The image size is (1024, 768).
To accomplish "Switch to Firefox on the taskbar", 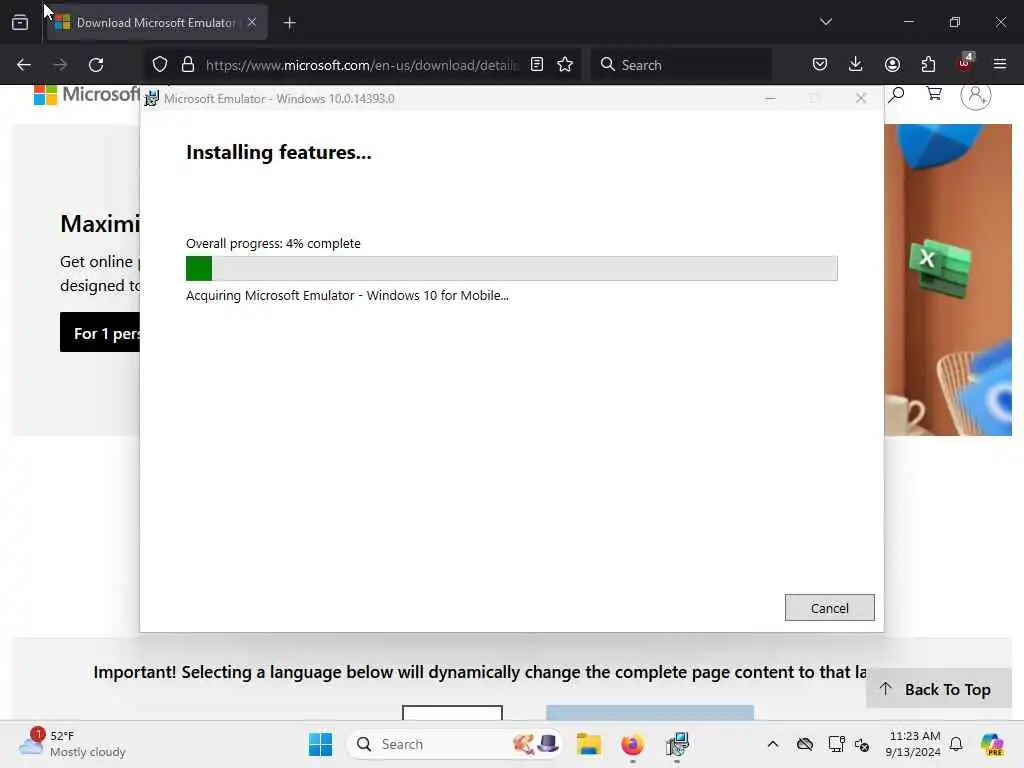I will 632,744.
